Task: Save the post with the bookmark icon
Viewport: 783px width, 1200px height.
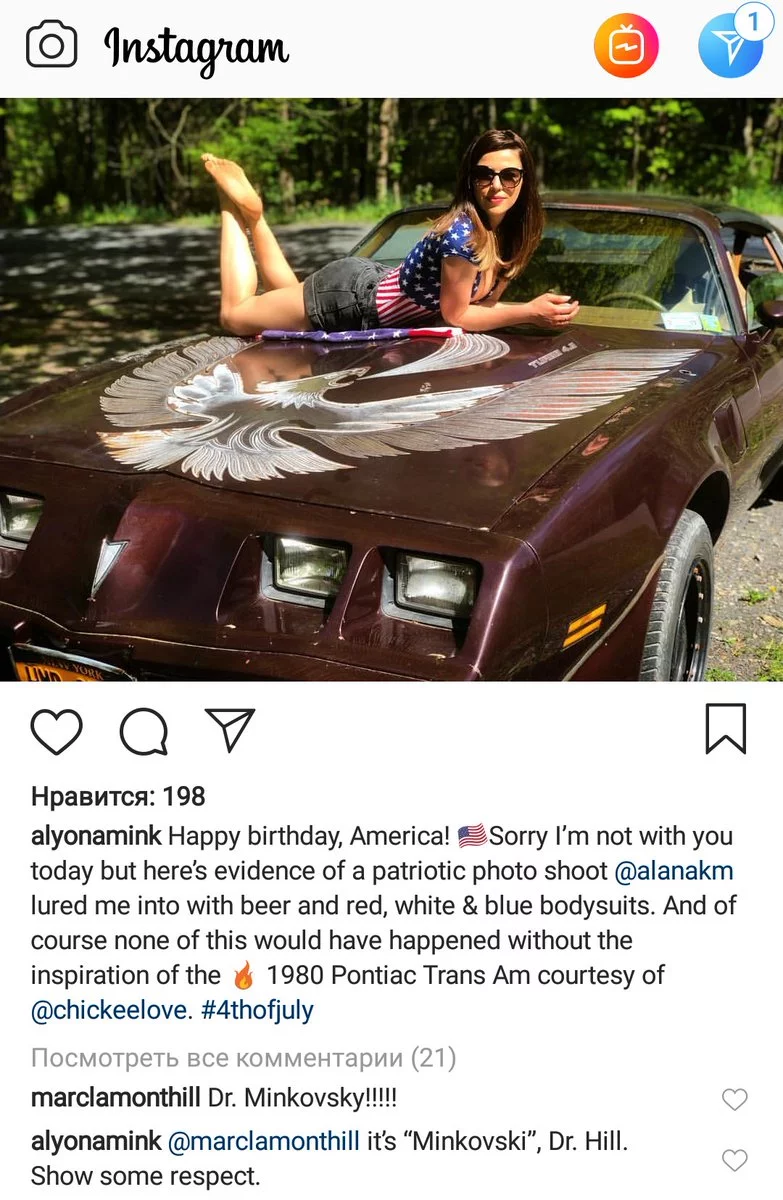Action: click(726, 729)
